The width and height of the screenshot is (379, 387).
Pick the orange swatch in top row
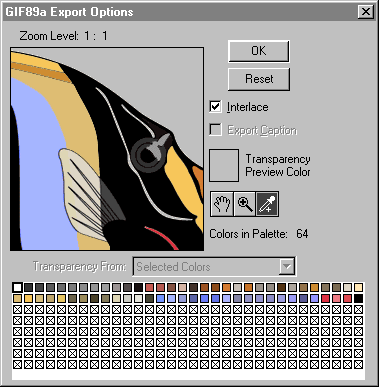coord(226,287)
